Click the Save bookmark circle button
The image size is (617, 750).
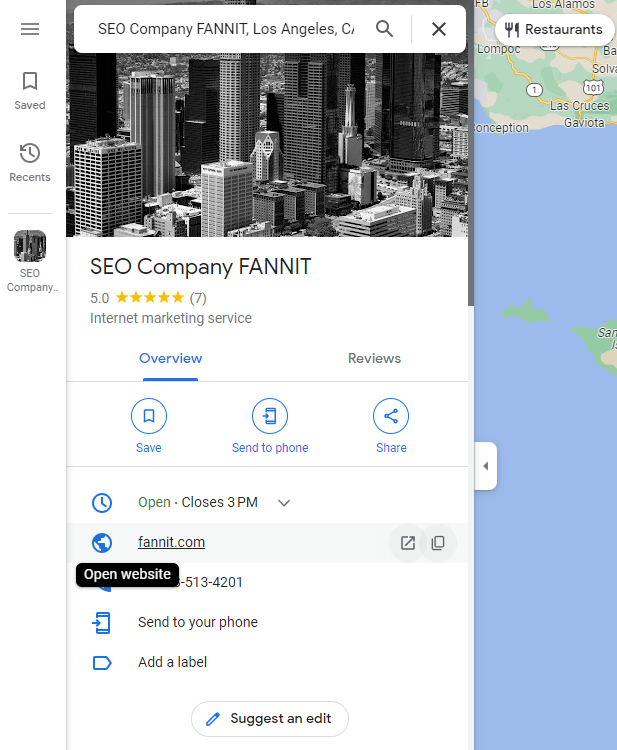point(149,416)
